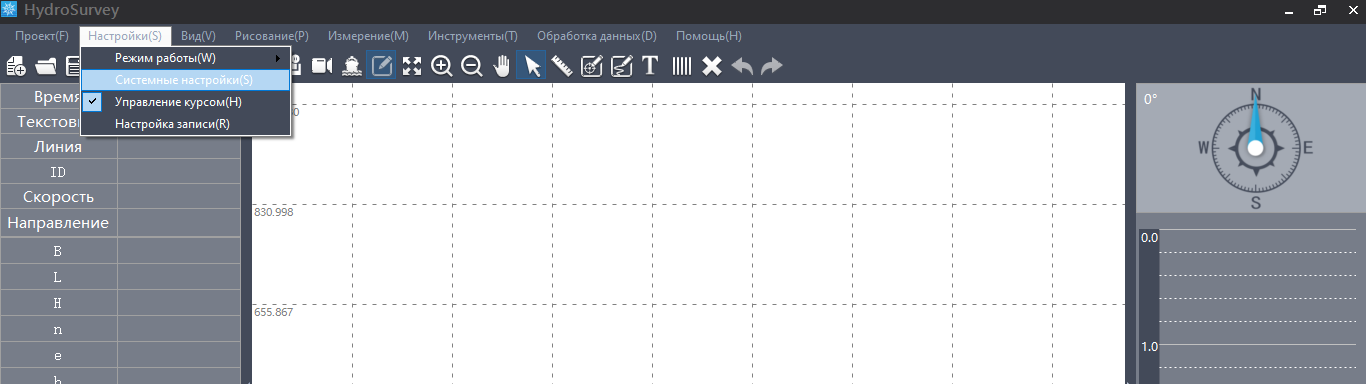This screenshot has width=1366, height=384.
Task: Click the video camera icon
Action: click(322, 66)
